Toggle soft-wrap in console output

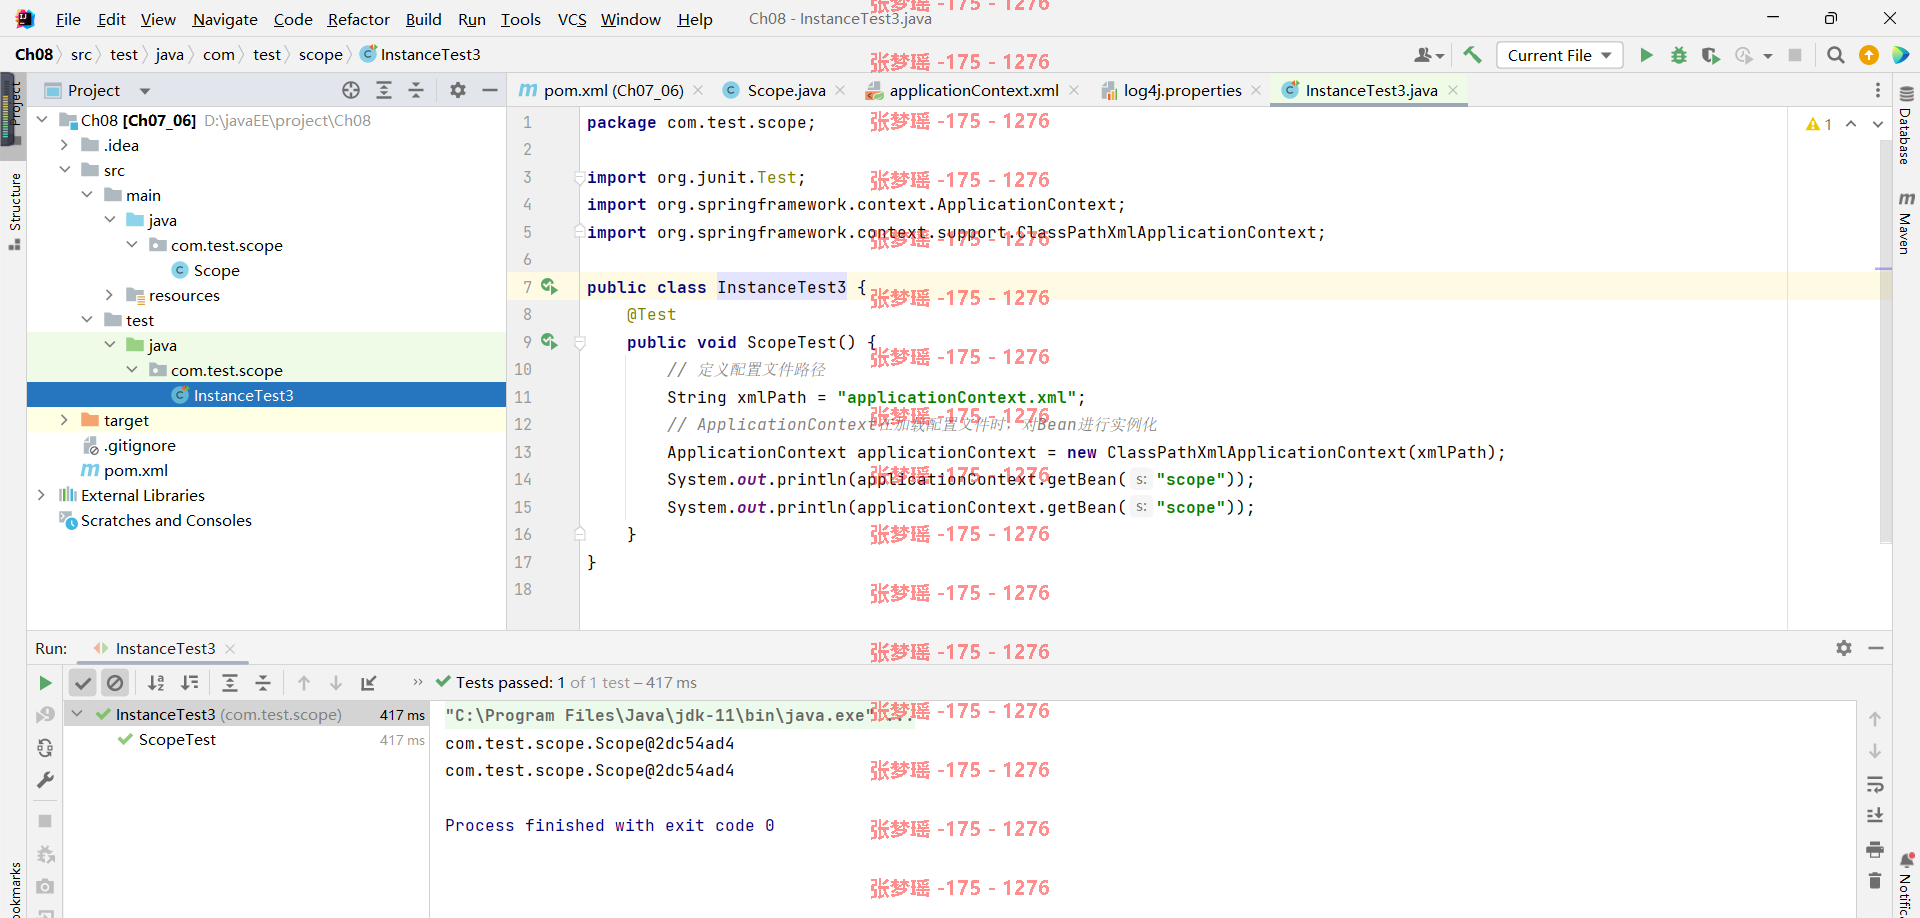[x=1875, y=784]
